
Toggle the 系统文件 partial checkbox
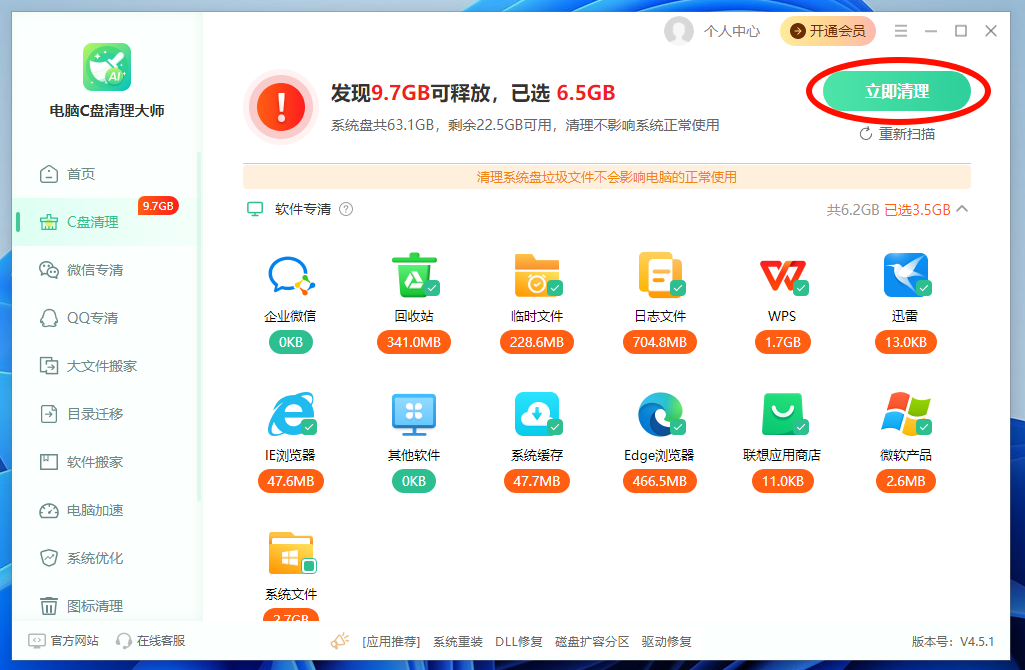[x=309, y=565]
